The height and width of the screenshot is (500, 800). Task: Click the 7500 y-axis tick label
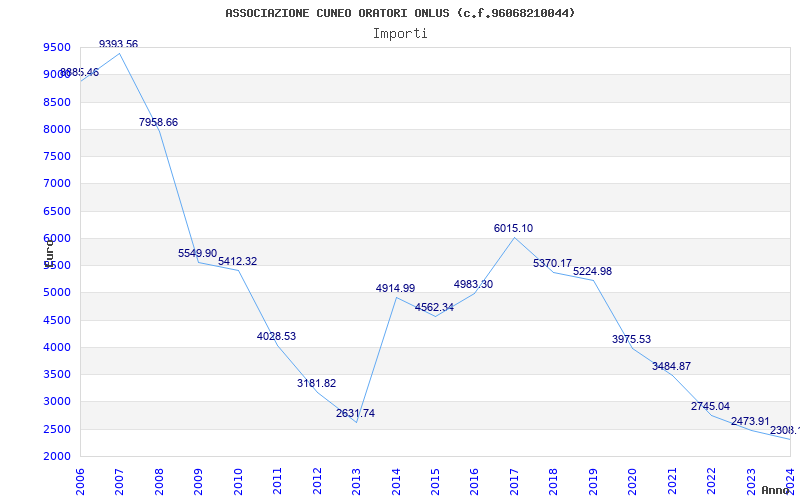57,157
